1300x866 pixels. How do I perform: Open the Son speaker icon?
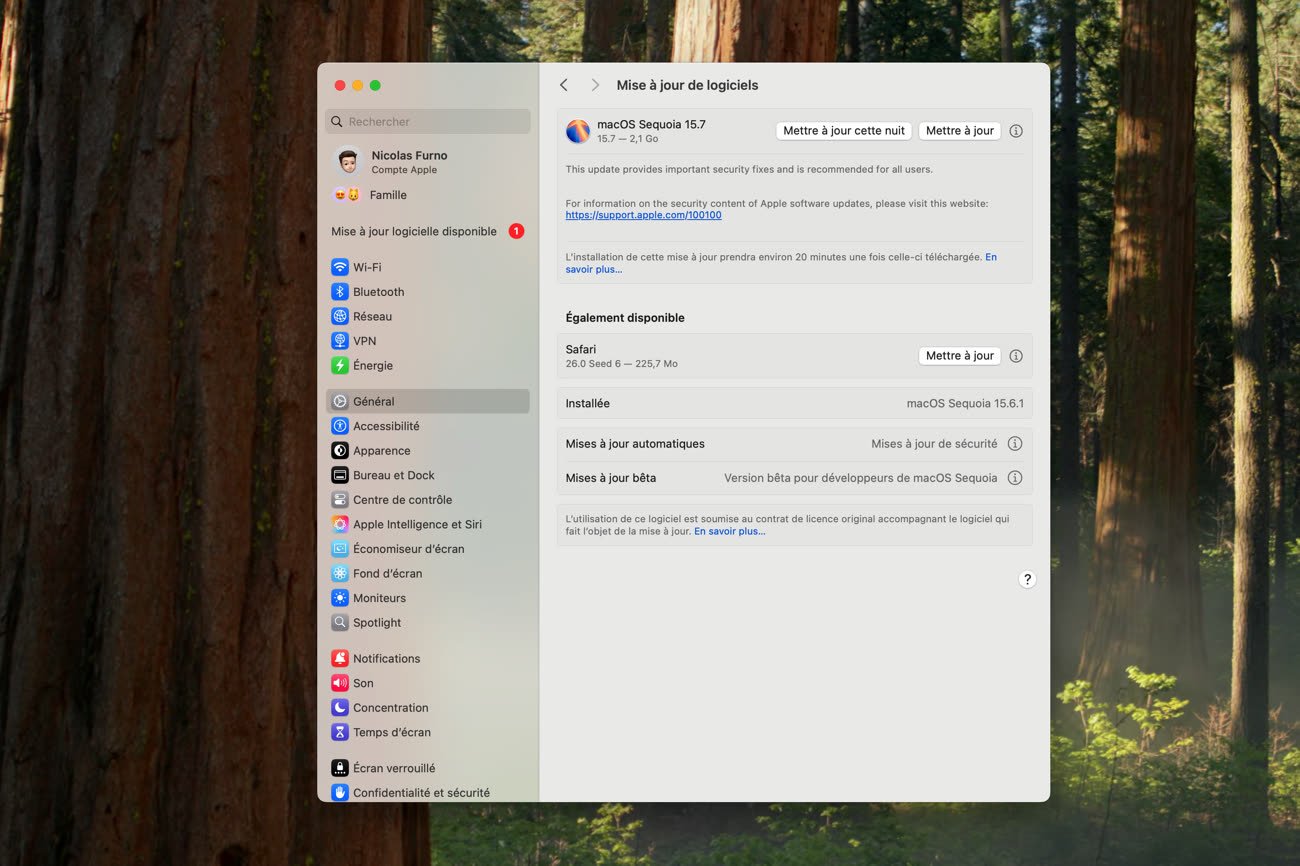click(x=340, y=683)
